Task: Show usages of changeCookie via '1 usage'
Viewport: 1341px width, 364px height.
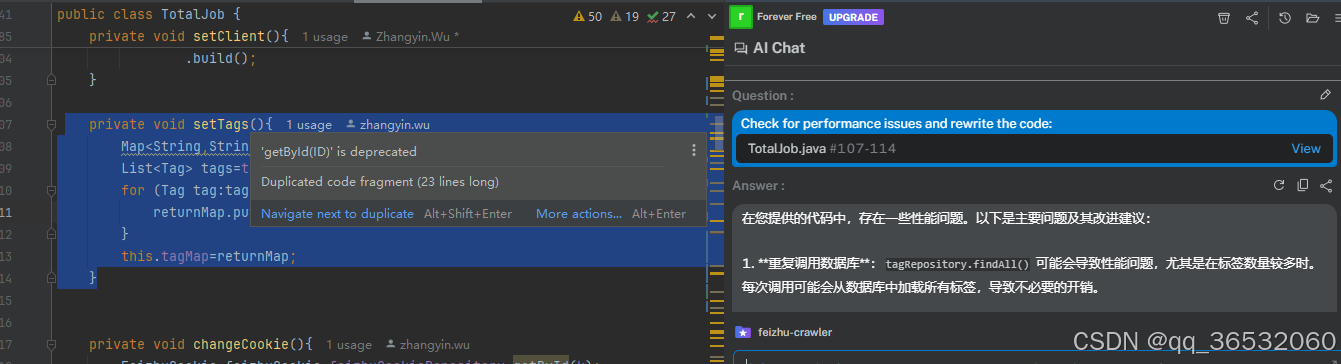Action: click(x=349, y=345)
